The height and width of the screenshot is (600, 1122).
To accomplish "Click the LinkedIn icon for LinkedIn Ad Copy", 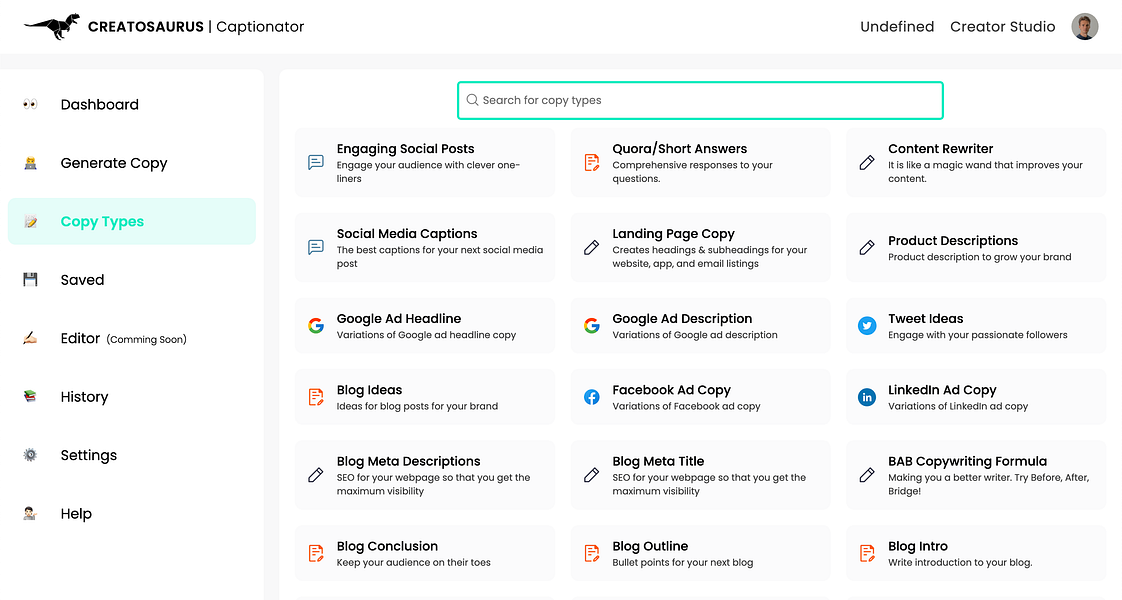I will (x=867, y=397).
